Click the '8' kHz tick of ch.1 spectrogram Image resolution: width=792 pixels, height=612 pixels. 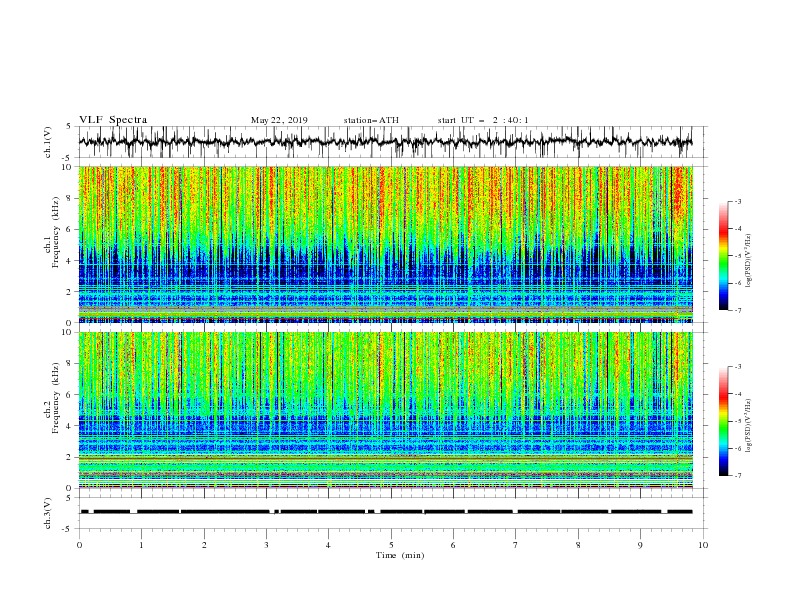(70, 198)
